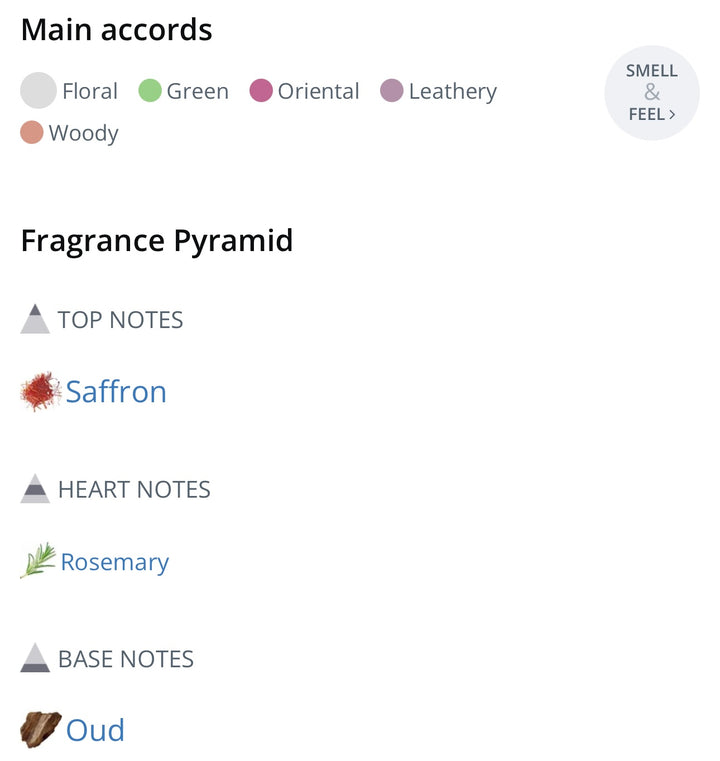Image resolution: width=720 pixels, height=761 pixels.
Task: Click the Fragrance Pyramid heading
Action: pyautogui.click(x=157, y=241)
